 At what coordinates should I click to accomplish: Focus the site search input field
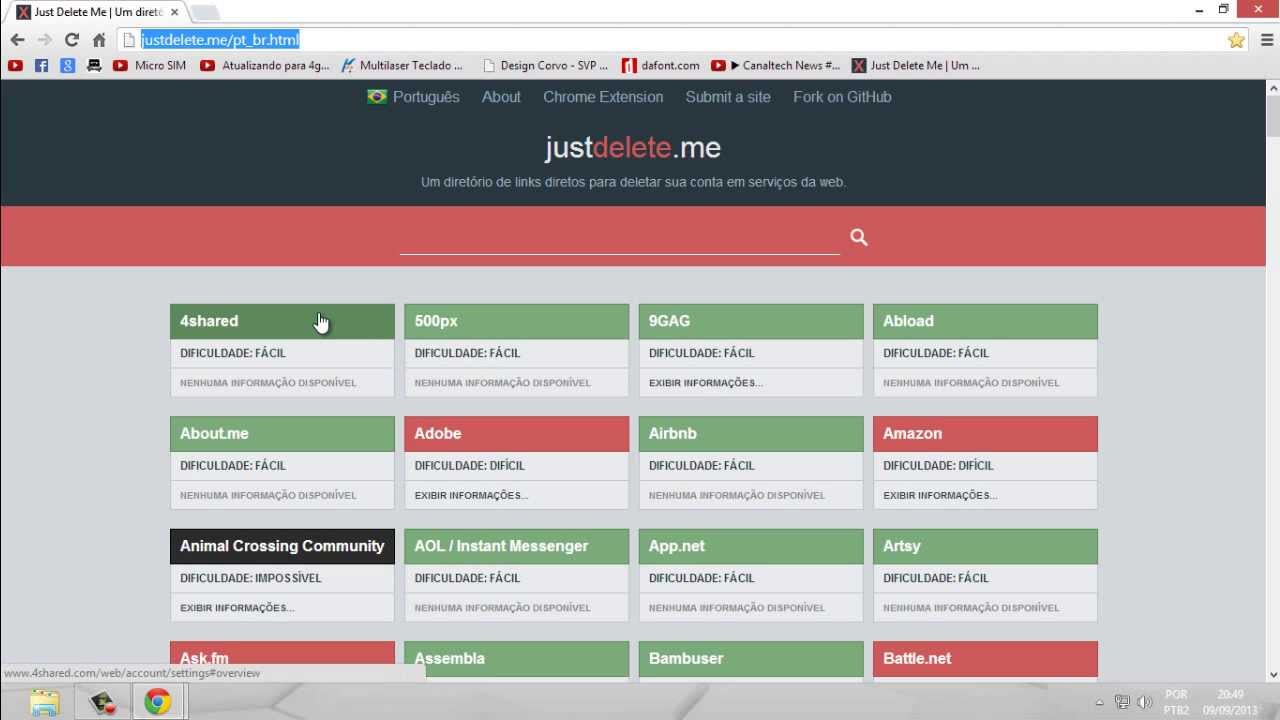pos(619,237)
